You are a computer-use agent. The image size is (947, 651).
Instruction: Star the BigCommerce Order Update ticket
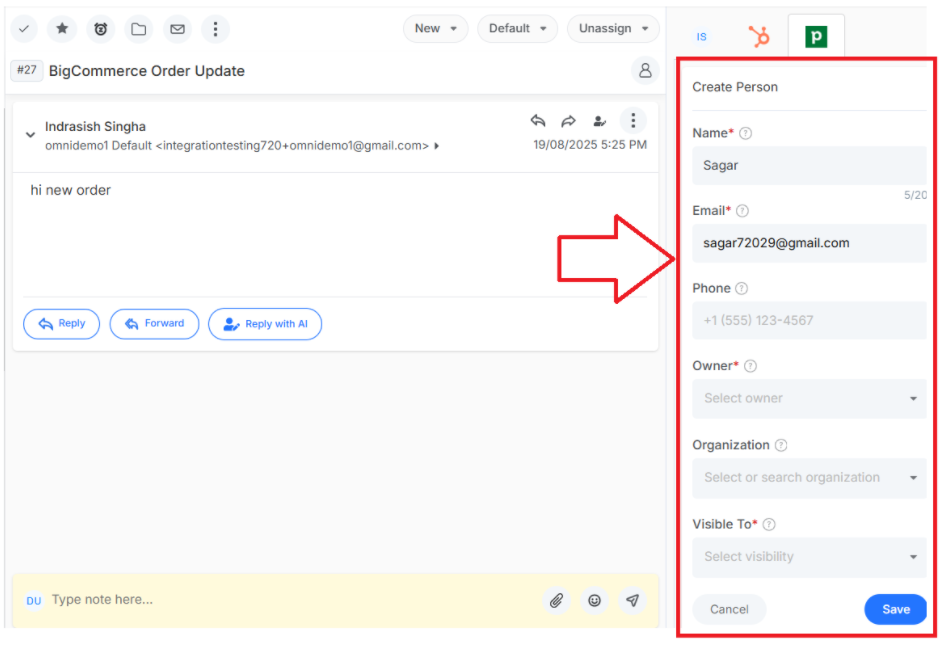[x=62, y=28]
